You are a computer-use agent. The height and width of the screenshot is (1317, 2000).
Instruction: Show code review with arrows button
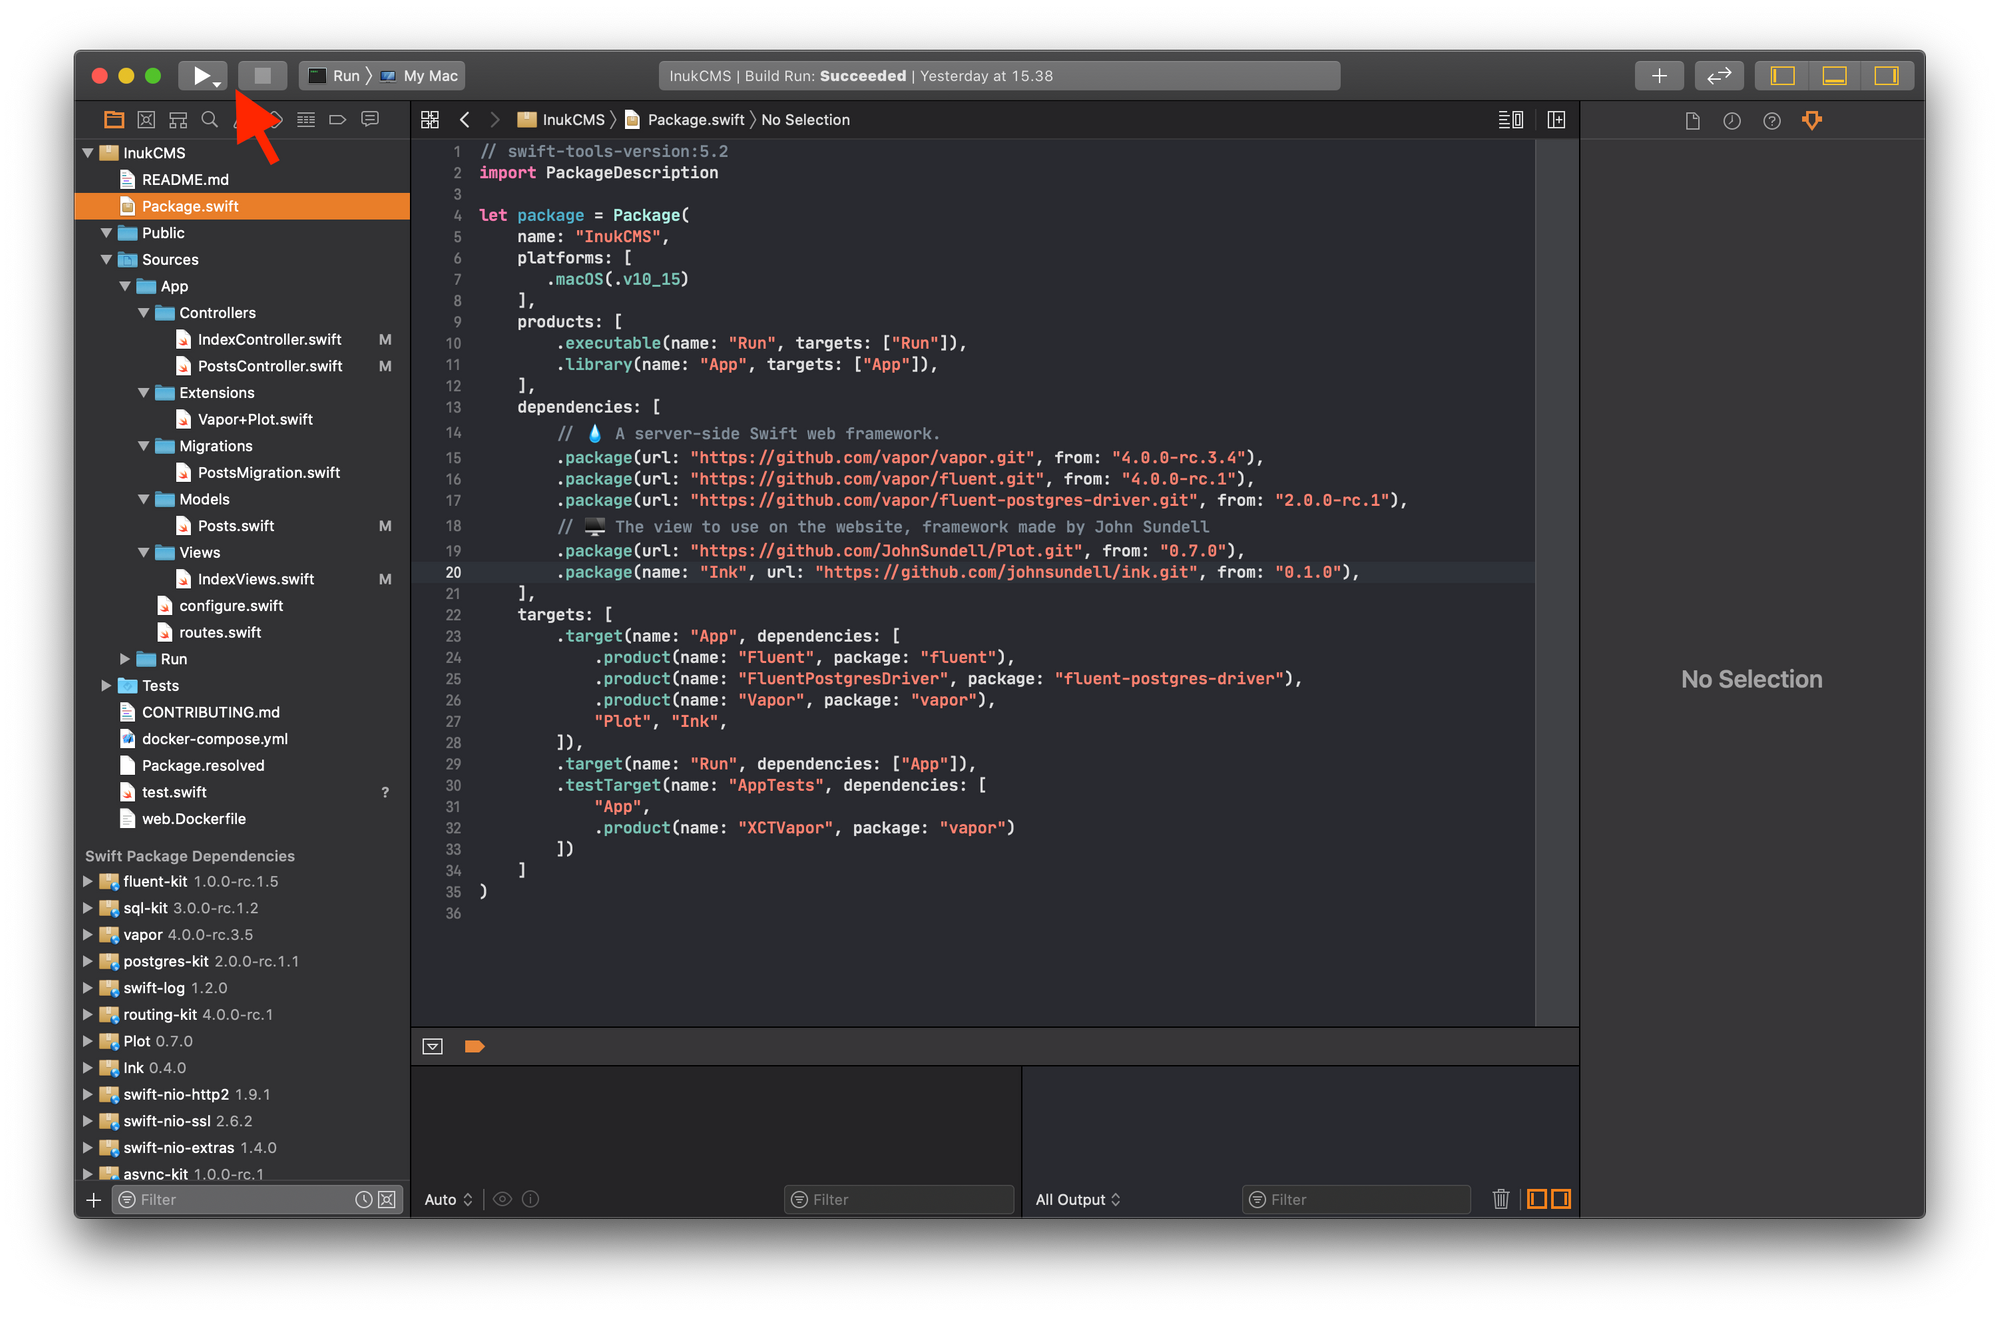coord(1719,76)
